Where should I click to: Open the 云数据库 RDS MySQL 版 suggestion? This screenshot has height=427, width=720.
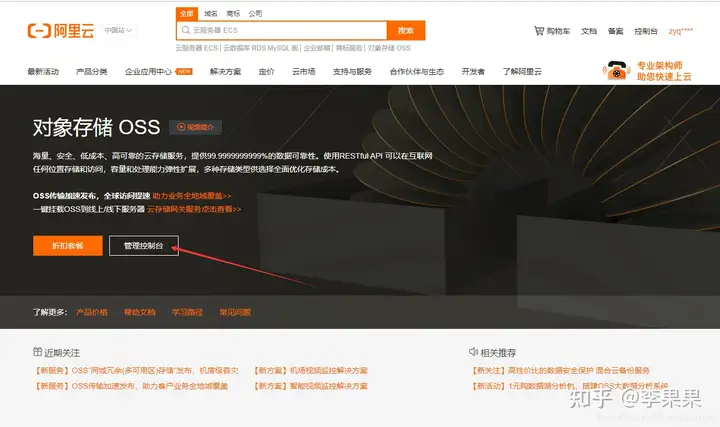(261, 48)
